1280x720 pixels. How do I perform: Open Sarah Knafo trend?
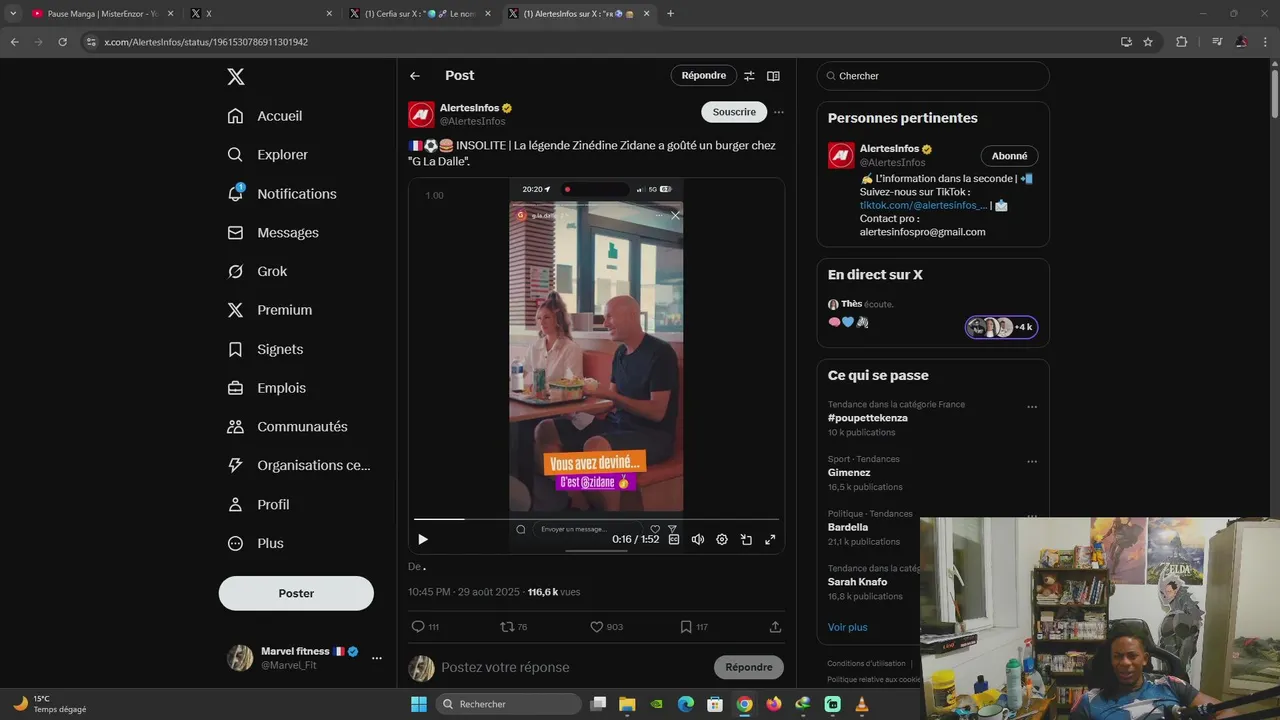(x=857, y=582)
